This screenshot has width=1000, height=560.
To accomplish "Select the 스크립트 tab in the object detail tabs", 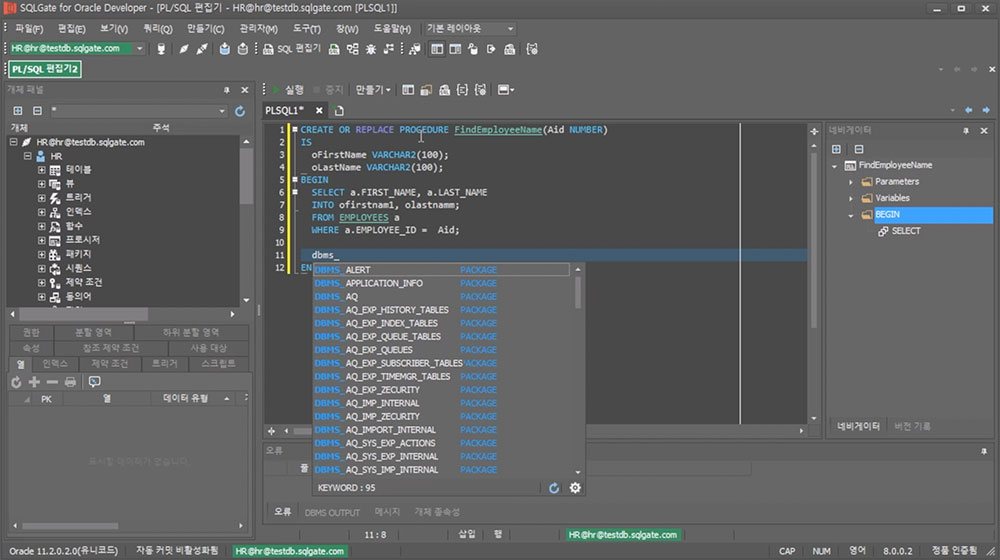I will coord(218,364).
